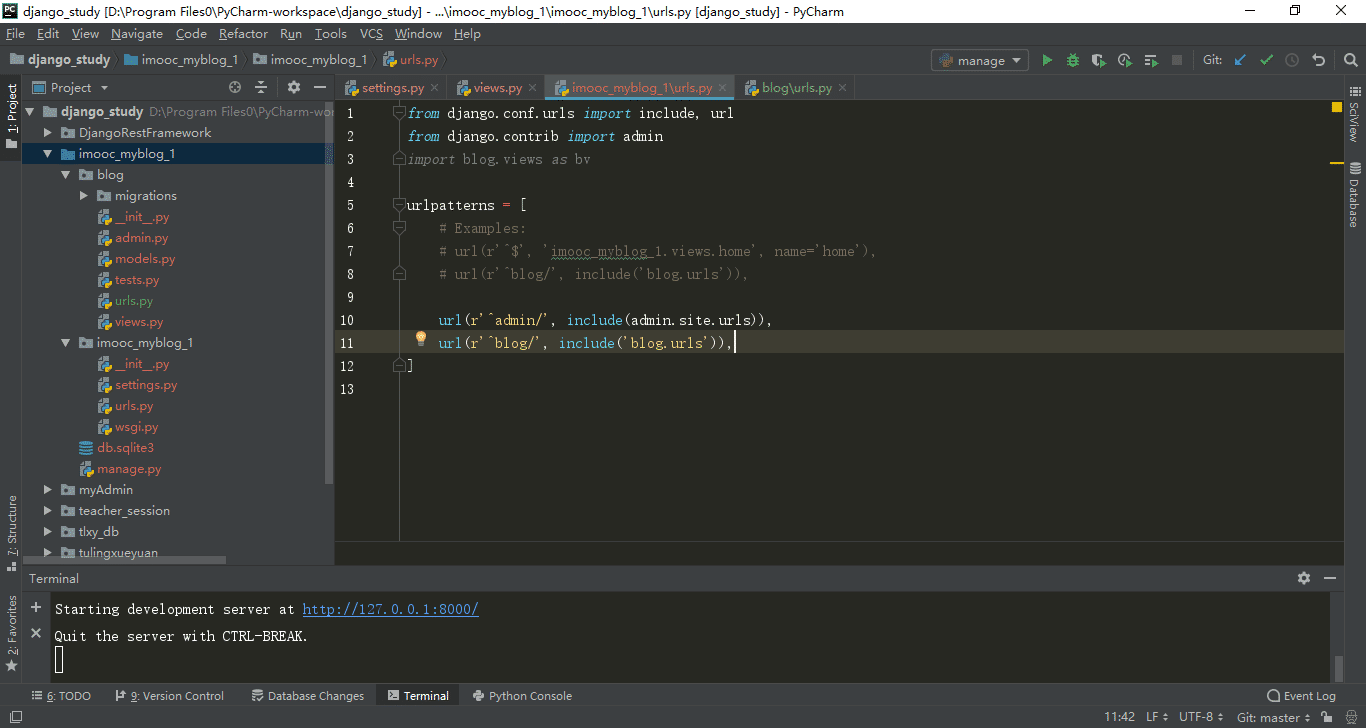Screen dimensions: 1366x728
Task: Click locate-current-file target icon in Project panel
Action: pos(235,88)
